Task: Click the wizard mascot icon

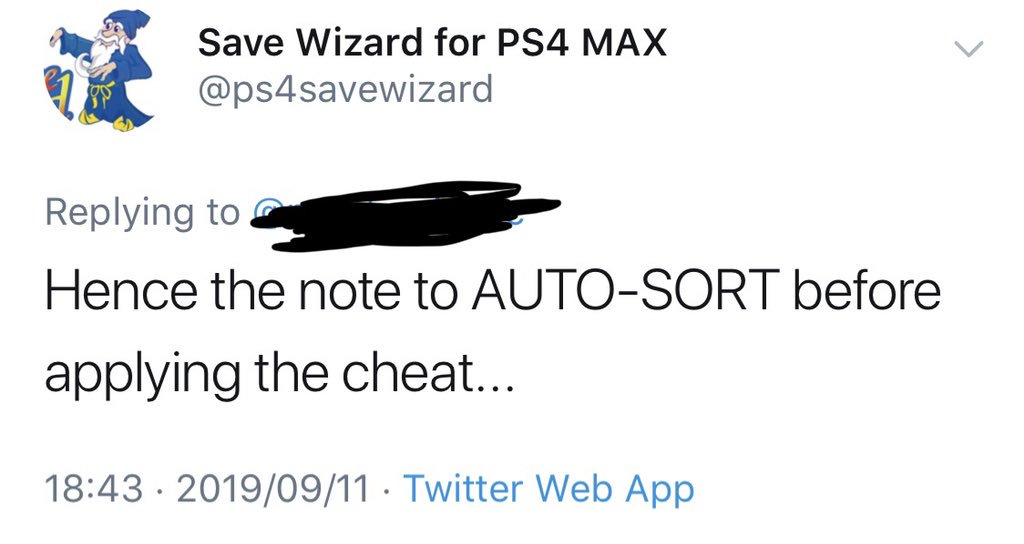Action: pos(100,72)
